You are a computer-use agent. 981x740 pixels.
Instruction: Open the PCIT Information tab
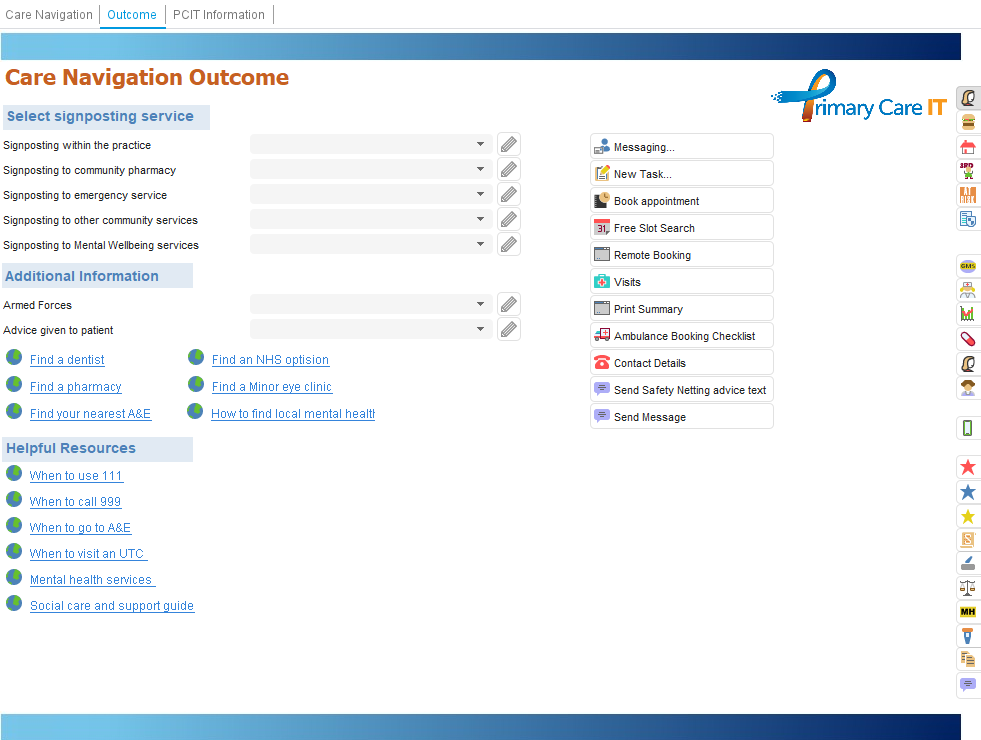(219, 15)
